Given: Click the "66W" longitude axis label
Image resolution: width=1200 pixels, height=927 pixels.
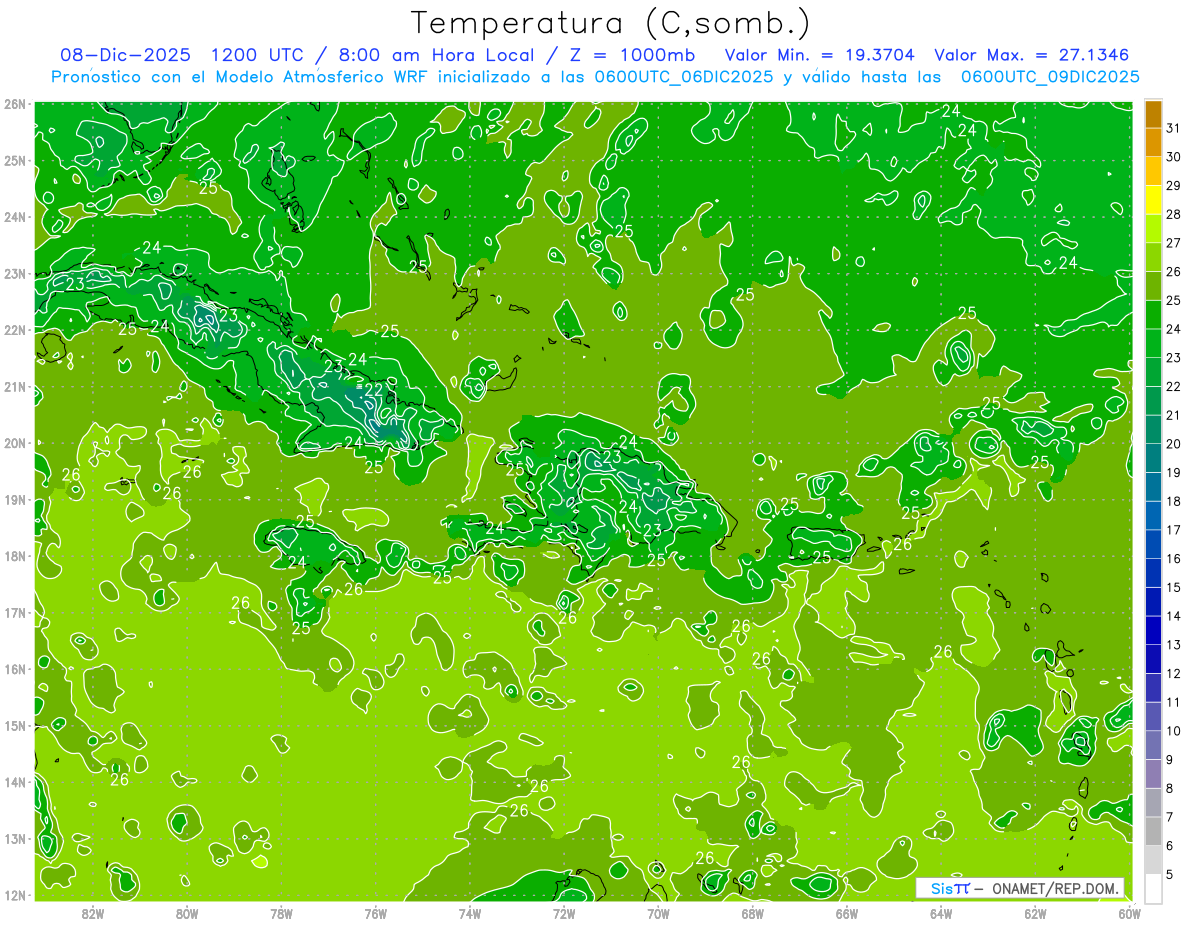Looking at the screenshot, I should [x=847, y=913].
